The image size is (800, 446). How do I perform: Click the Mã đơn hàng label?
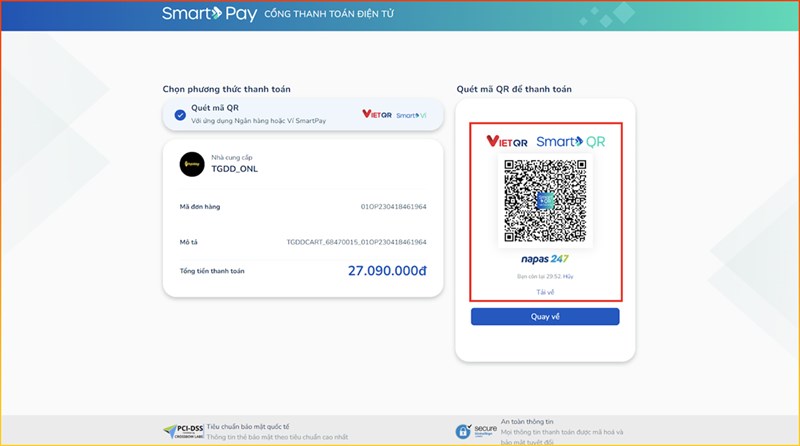(x=199, y=207)
